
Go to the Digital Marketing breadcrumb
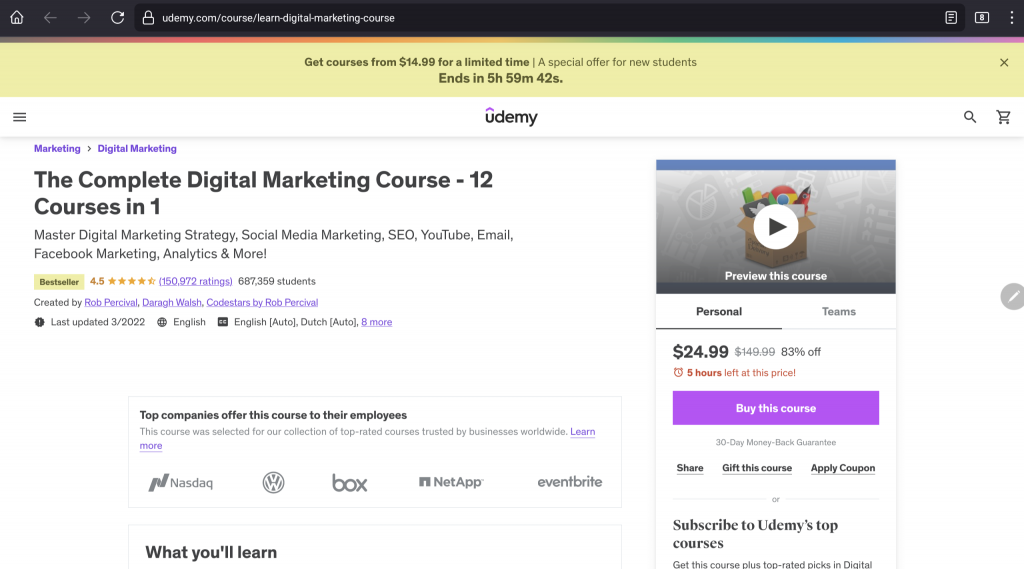137,148
